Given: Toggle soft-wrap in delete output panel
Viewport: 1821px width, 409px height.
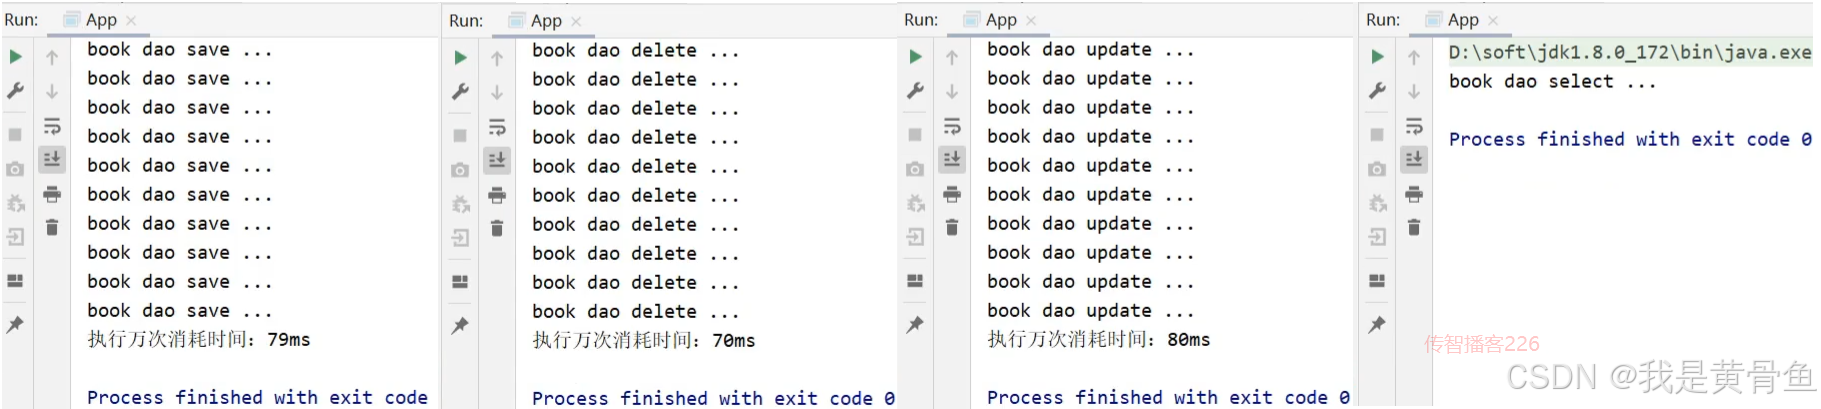Looking at the screenshot, I should pos(497,127).
